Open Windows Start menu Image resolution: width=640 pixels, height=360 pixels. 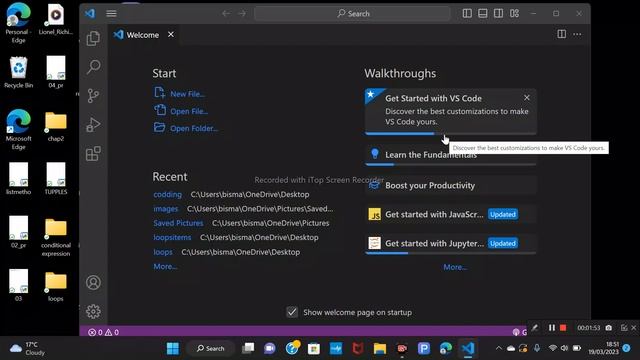(x=173, y=348)
